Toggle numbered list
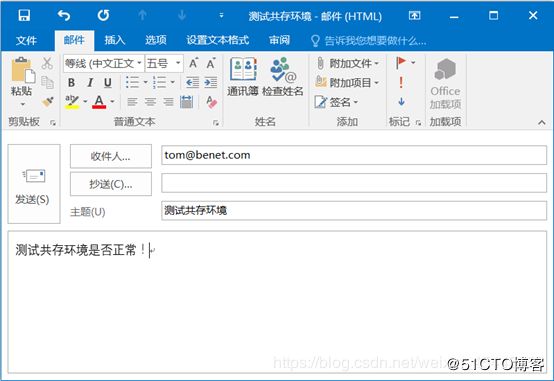 point(160,82)
